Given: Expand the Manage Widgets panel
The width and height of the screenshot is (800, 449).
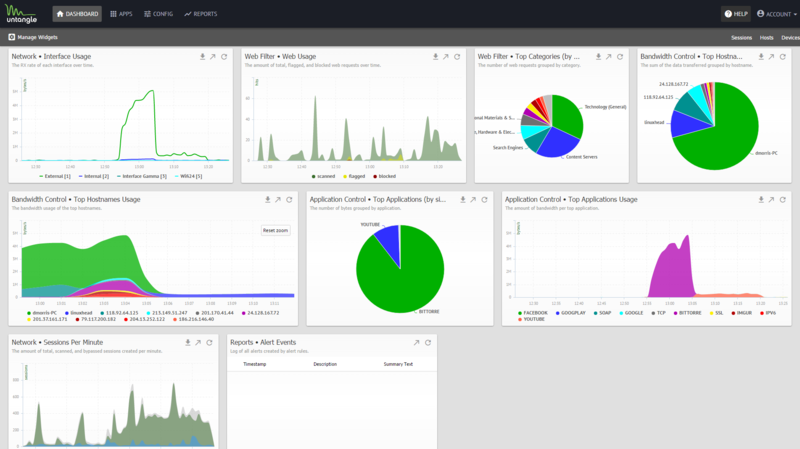Looking at the screenshot, I should pos(36,37).
